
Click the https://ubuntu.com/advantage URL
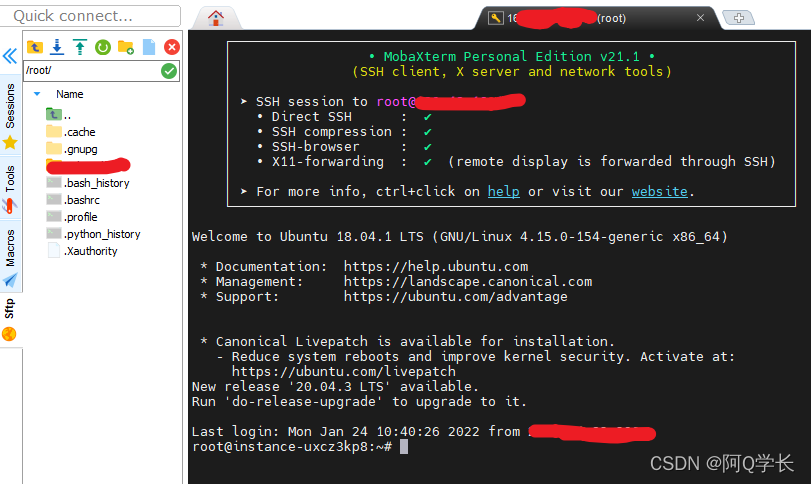(x=456, y=296)
